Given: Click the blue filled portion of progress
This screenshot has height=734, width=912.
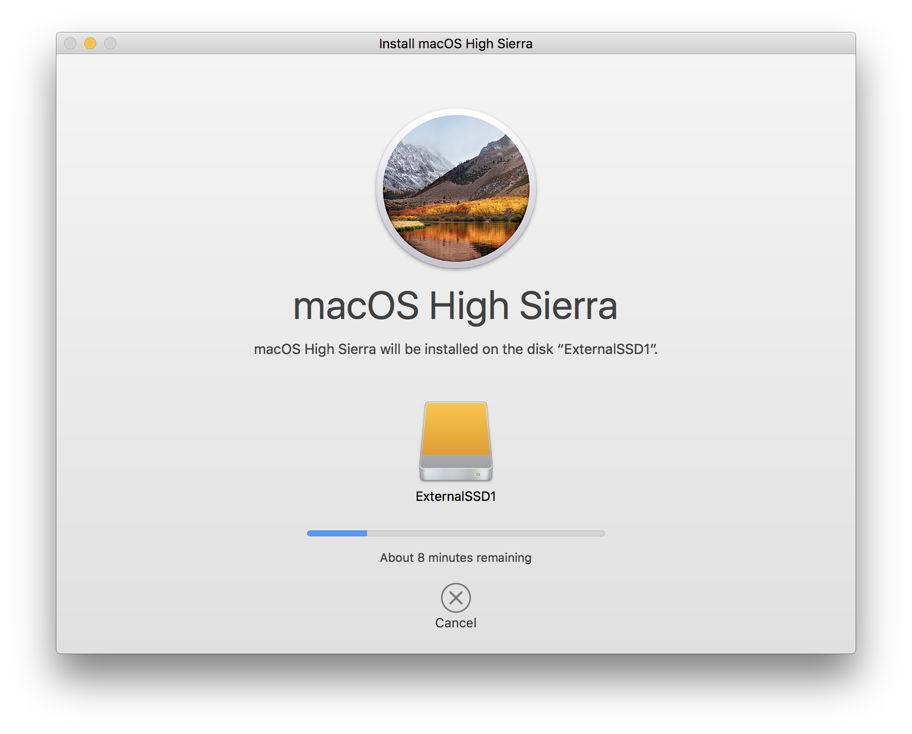Looking at the screenshot, I should tap(335, 533).
